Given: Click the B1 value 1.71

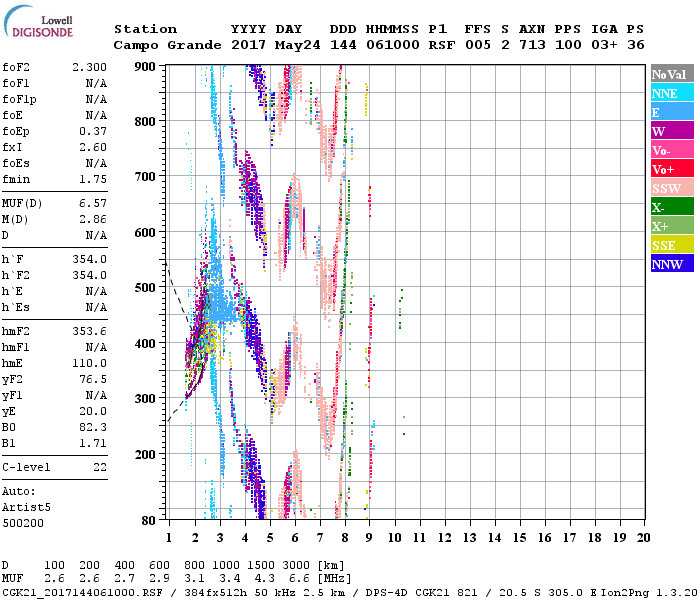Looking at the screenshot, I should (93, 443).
